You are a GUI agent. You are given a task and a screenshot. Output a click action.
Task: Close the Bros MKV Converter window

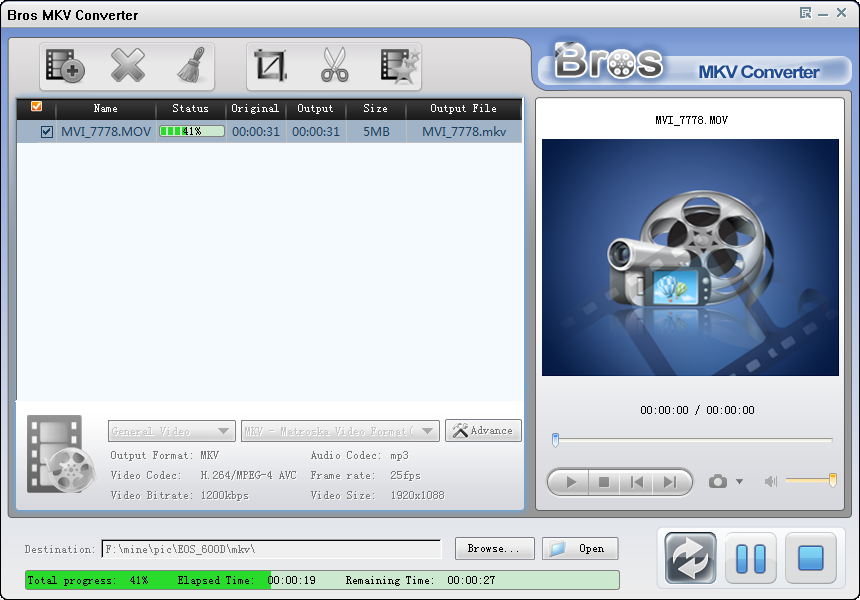pos(841,13)
